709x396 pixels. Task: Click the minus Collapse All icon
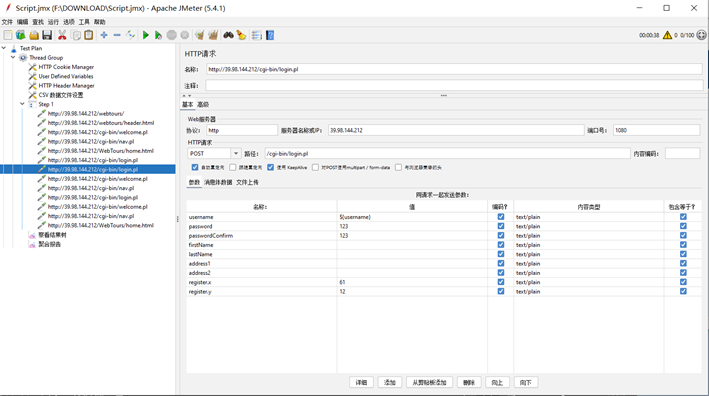point(117,35)
